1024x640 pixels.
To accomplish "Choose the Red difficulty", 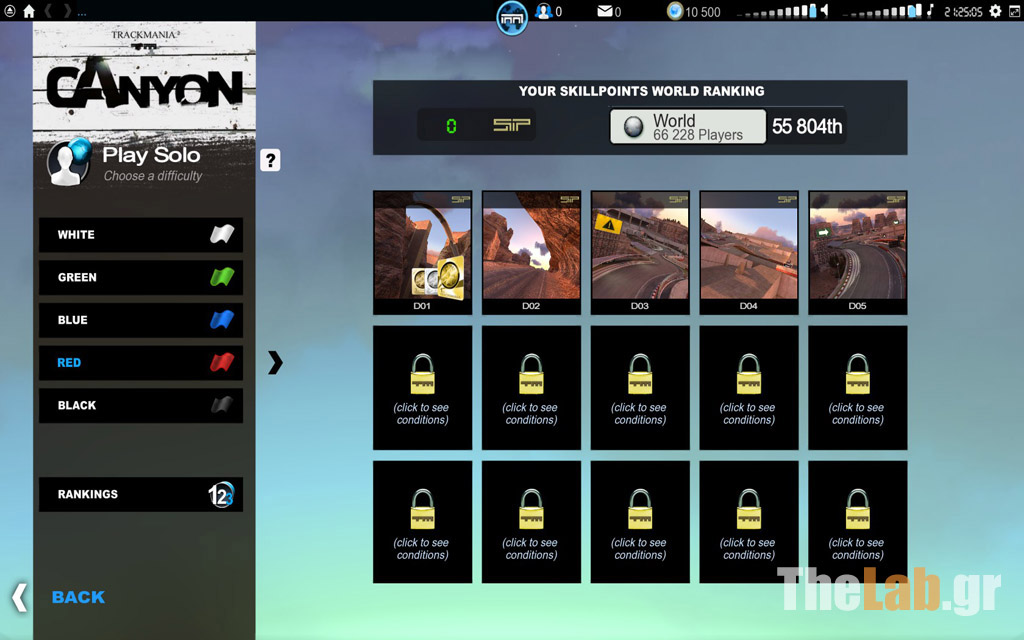I will pyautogui.click(x=141, y=363).
